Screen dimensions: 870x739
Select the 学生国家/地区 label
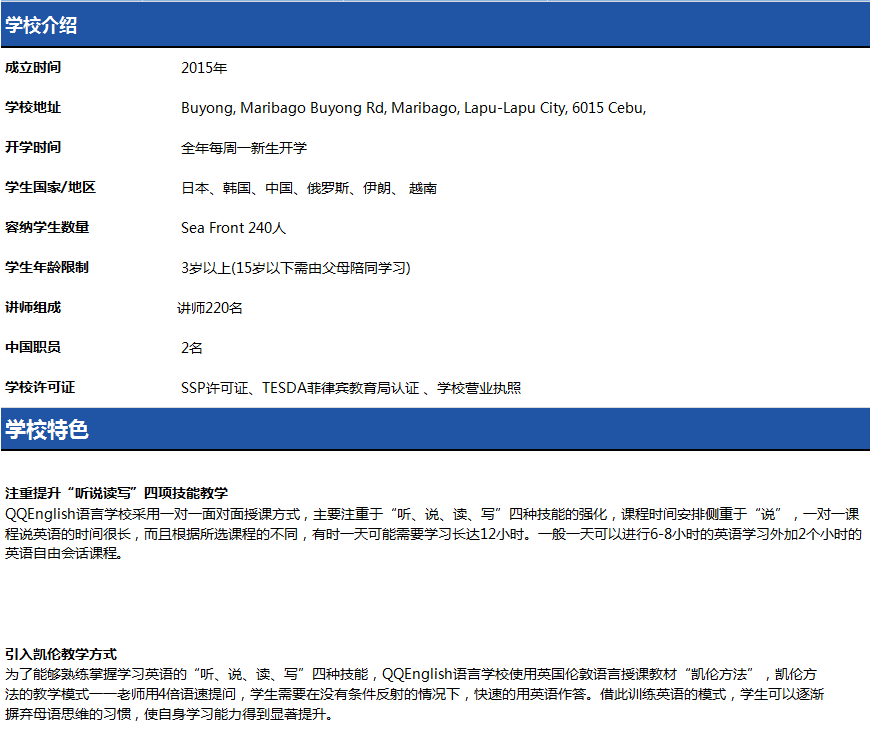[x=51, y=188]
